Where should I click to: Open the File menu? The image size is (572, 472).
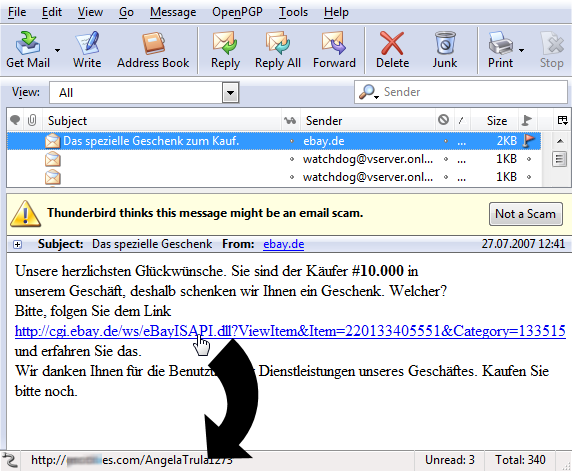coord(17,12)
